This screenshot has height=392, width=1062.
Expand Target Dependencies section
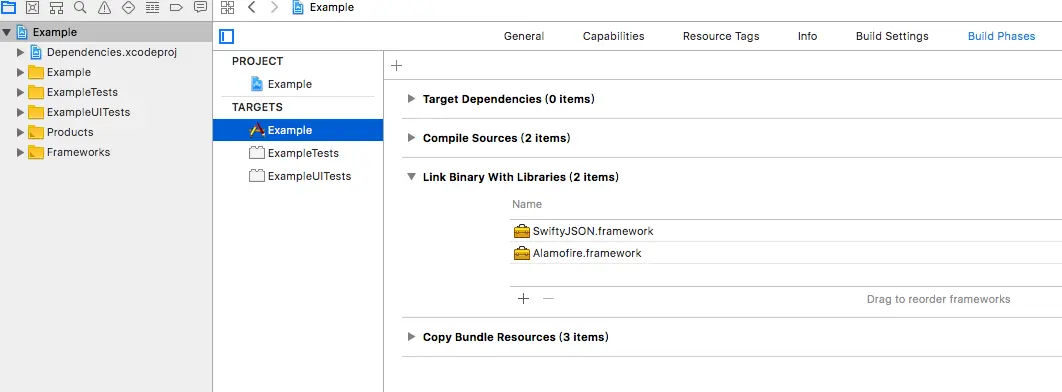(x=410, y=99)
